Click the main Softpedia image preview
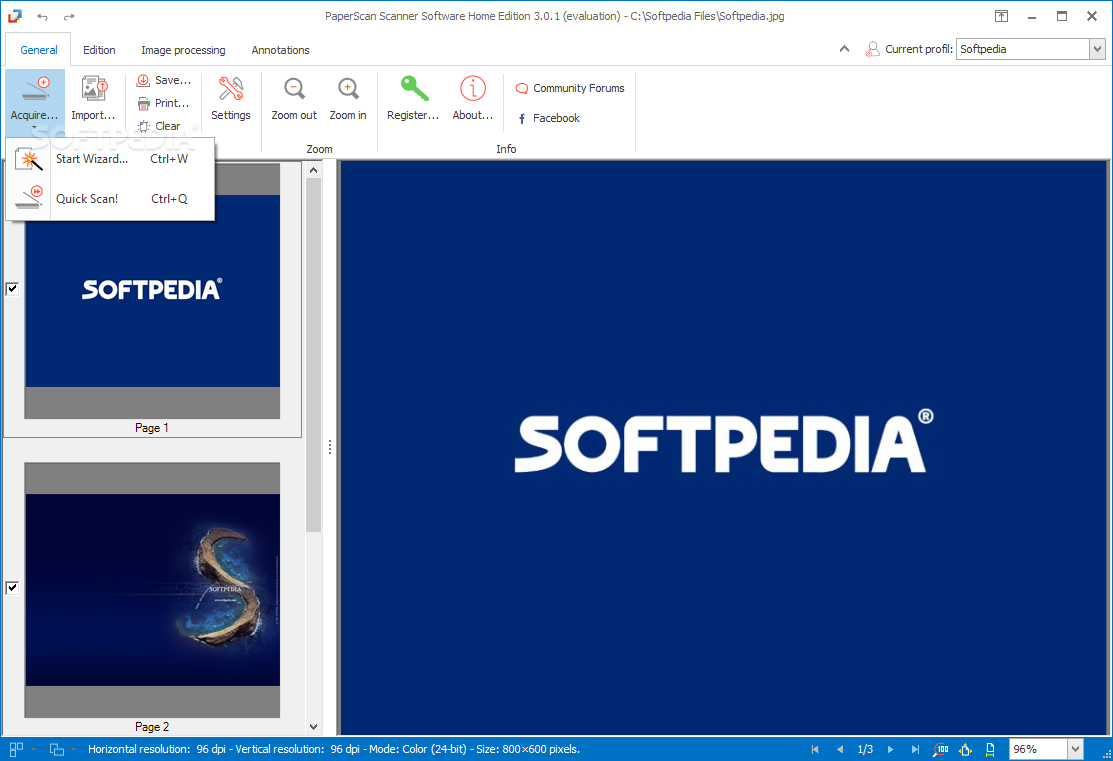 (724, 447)
